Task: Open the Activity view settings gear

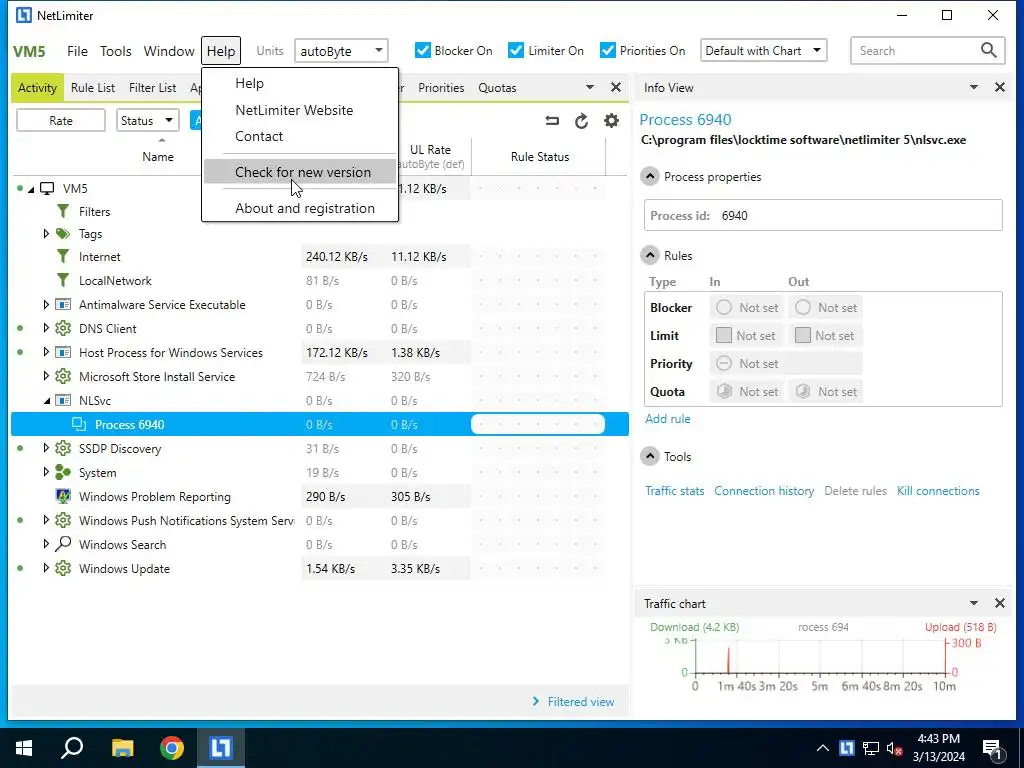Action: click(x=611, y=121)
